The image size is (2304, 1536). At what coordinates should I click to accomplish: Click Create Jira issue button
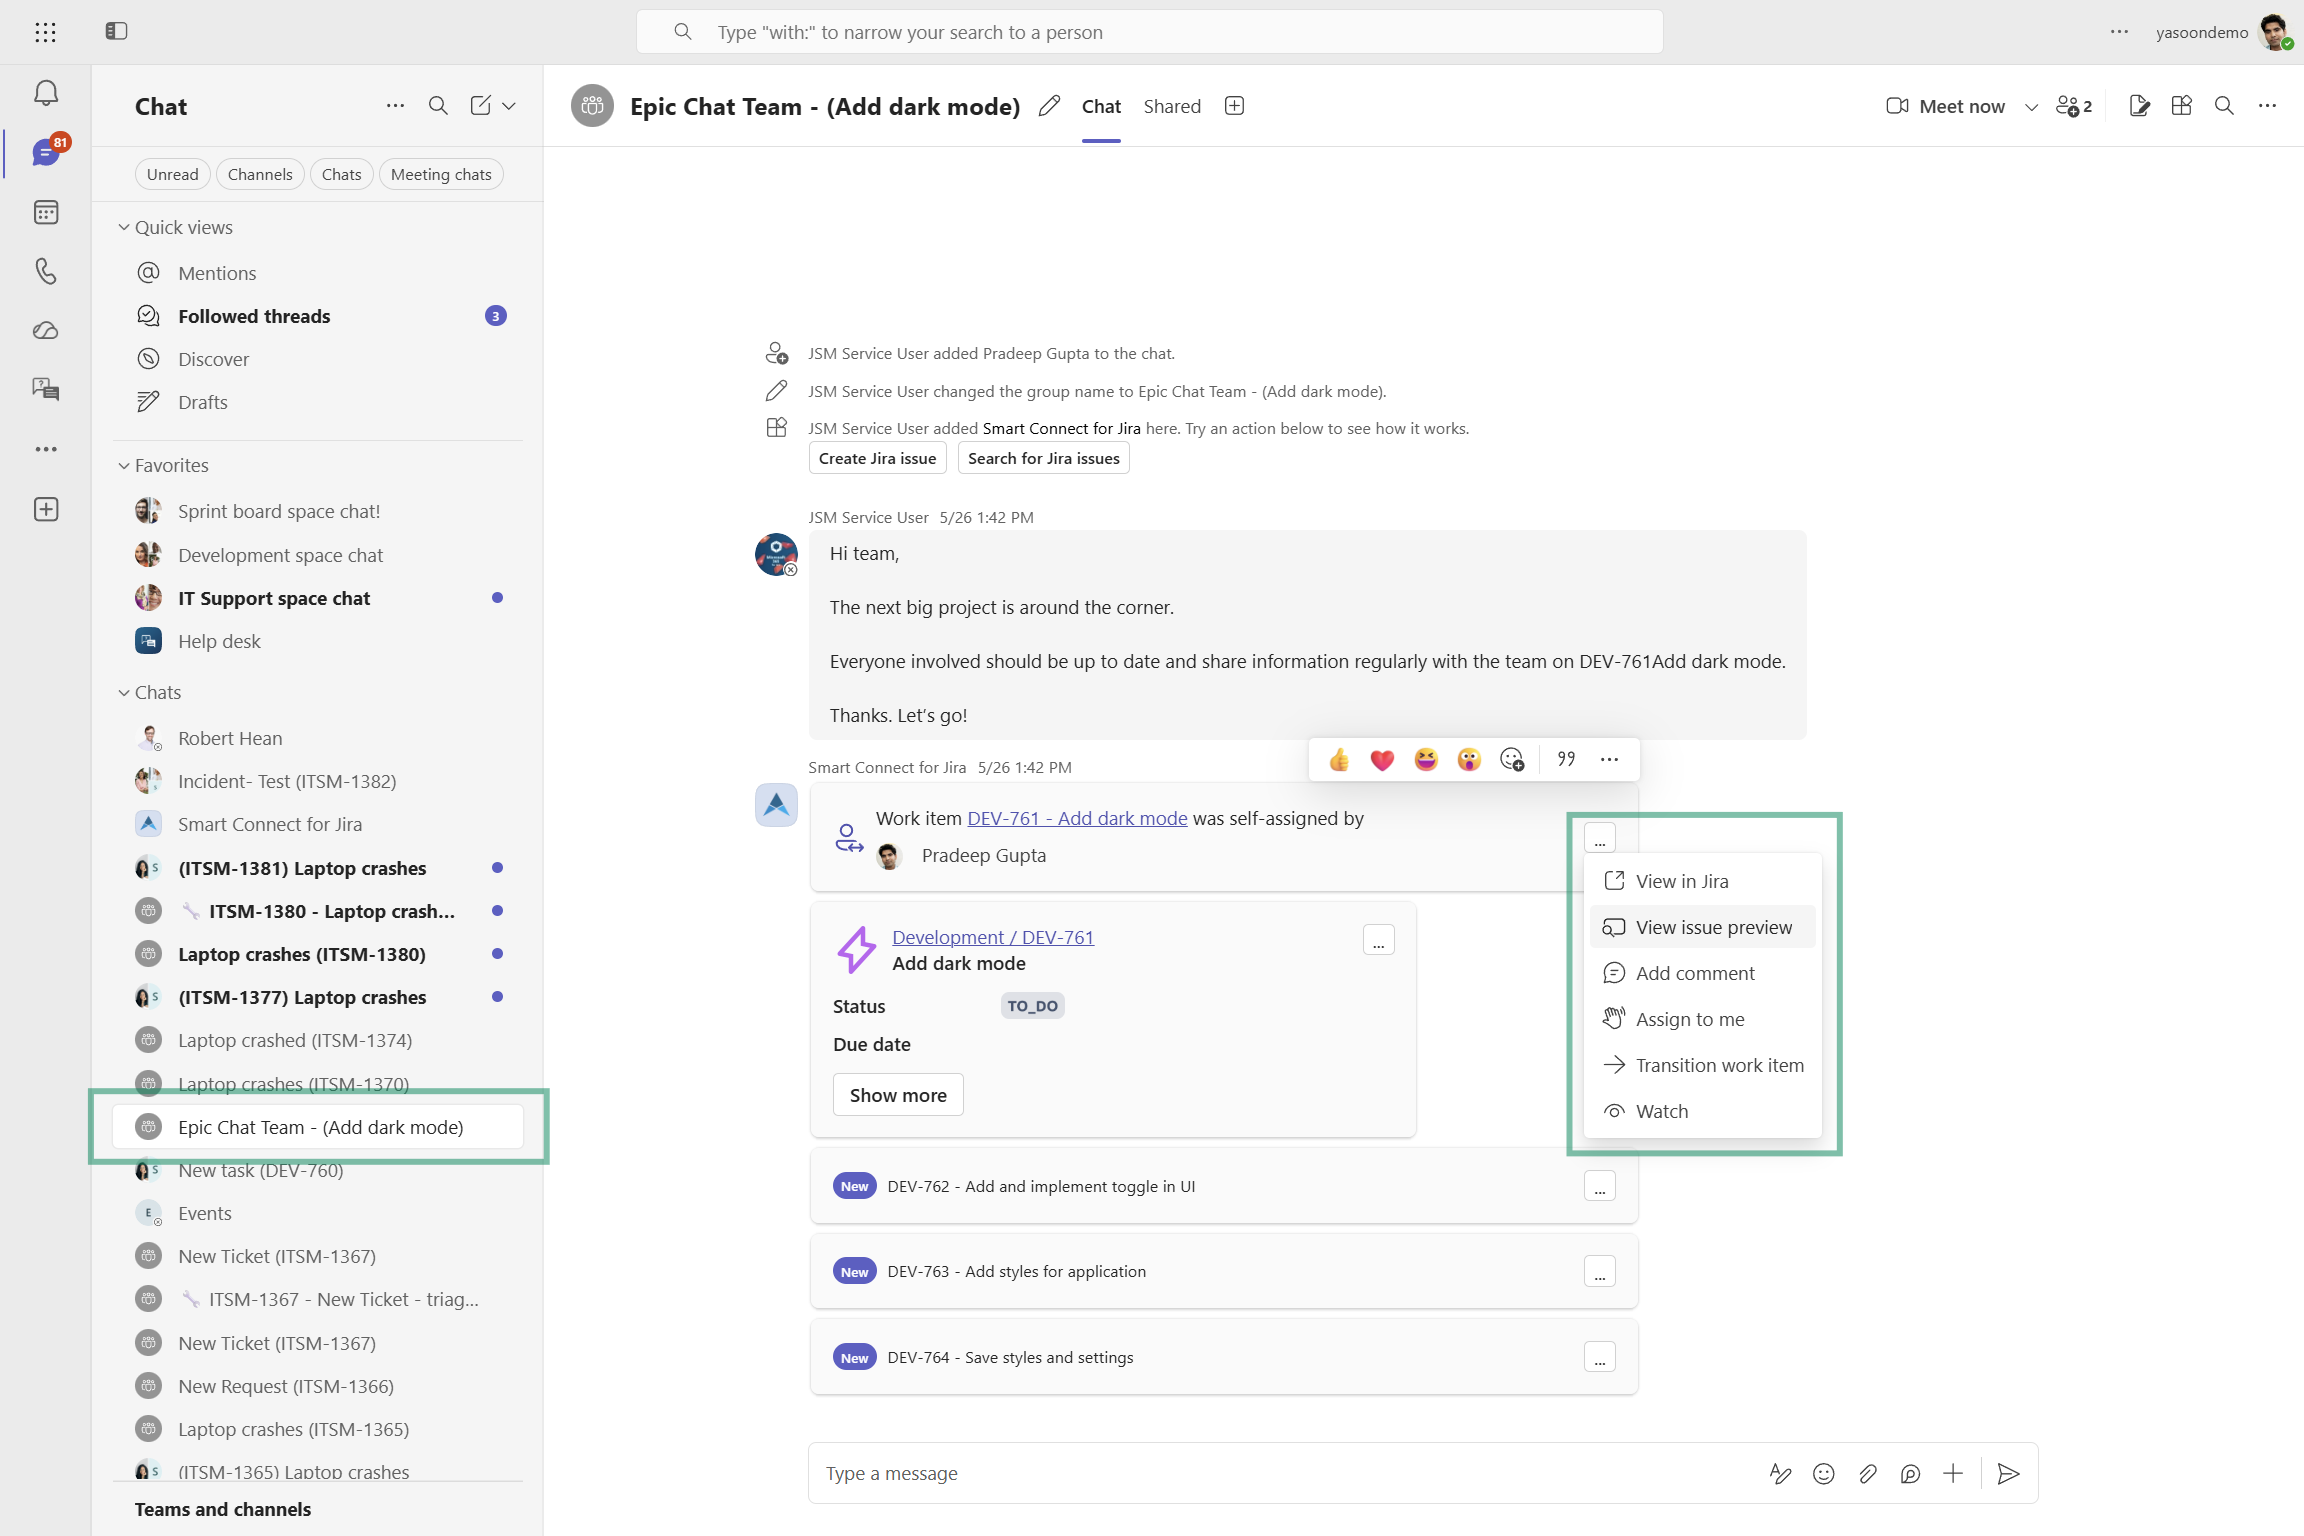(x=877, y=458)
